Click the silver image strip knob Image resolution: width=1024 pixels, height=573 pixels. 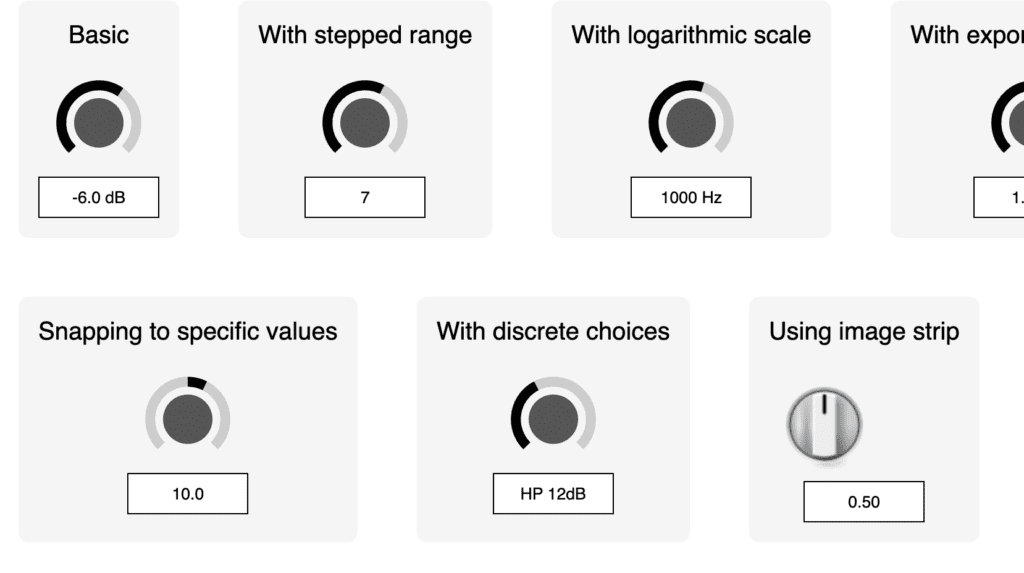[824, 425]
